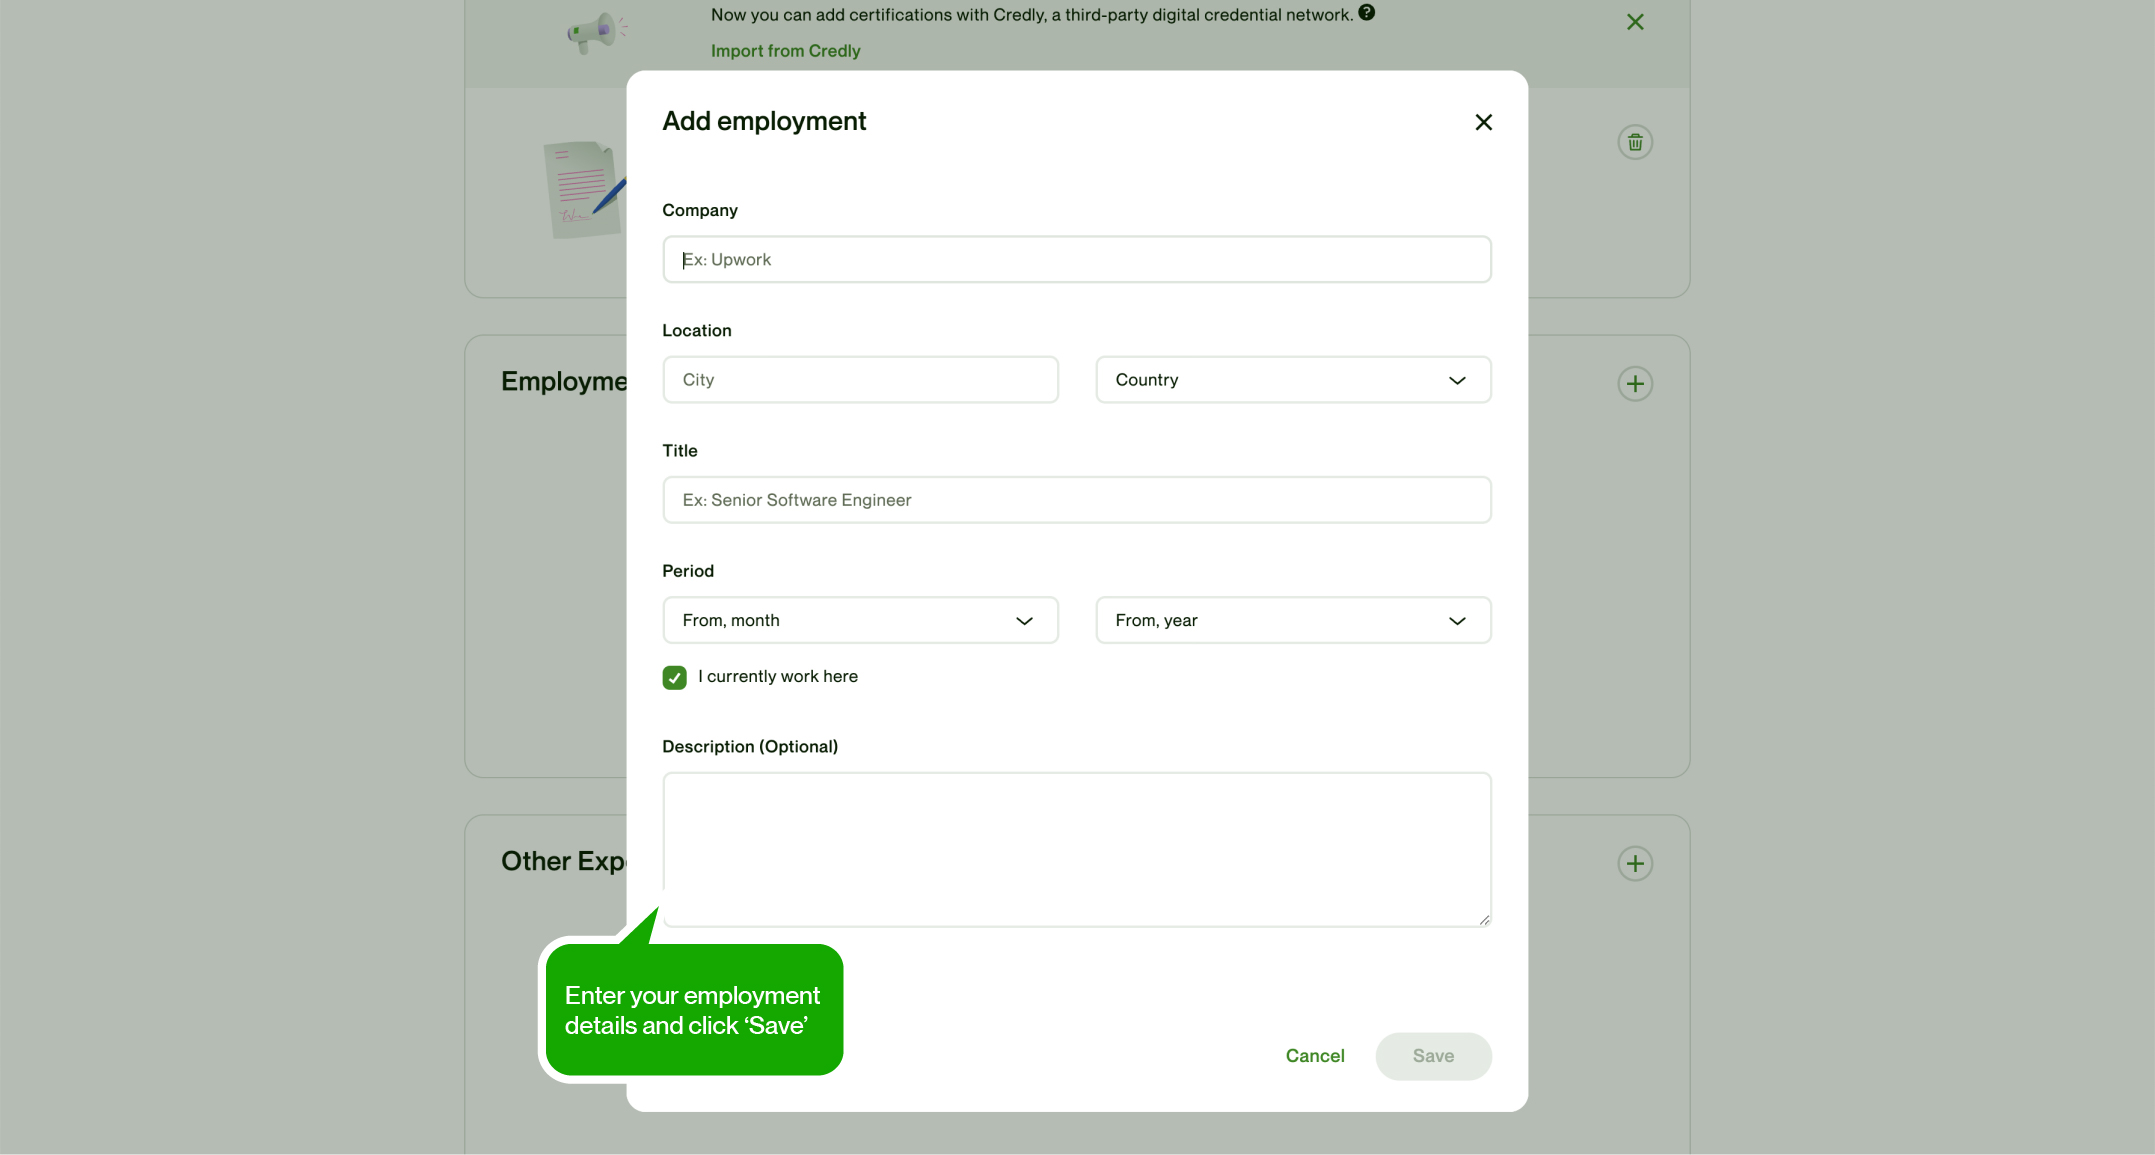Screen dimensions: 2155x1155
Task: Click the trash delete icon
Action: [1635, 143]
